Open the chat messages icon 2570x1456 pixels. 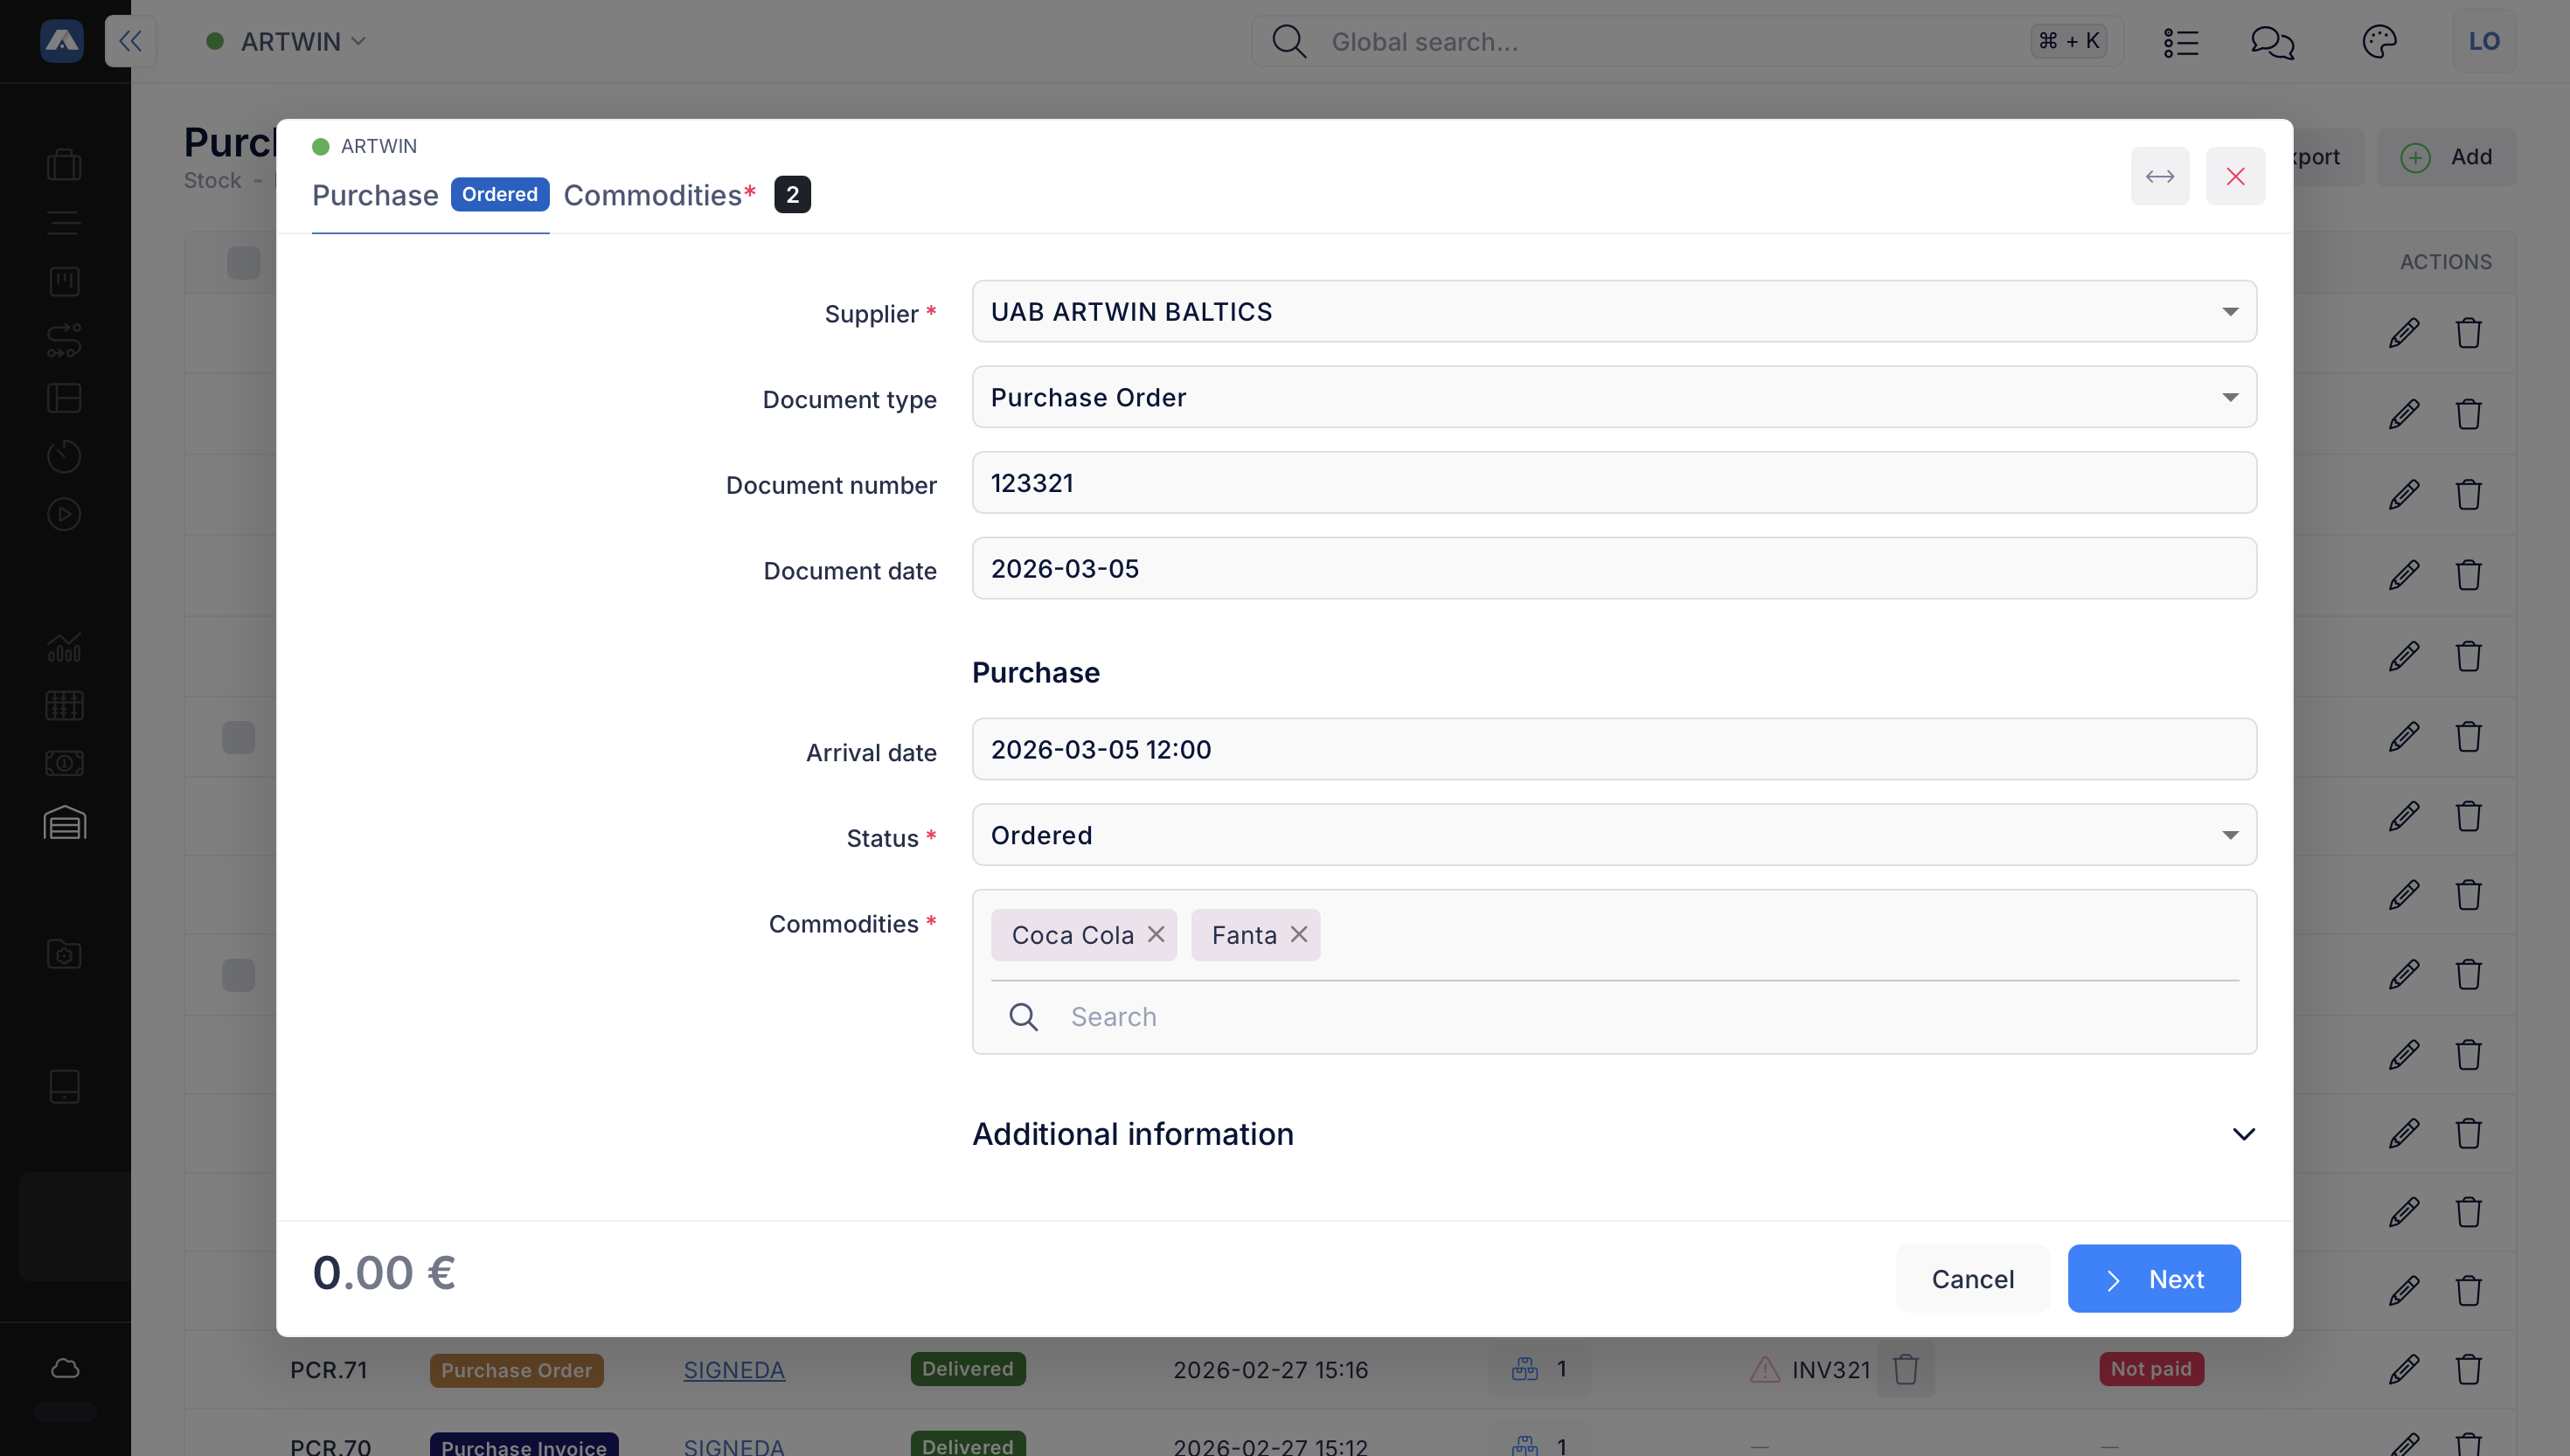tap(2272, 41)
